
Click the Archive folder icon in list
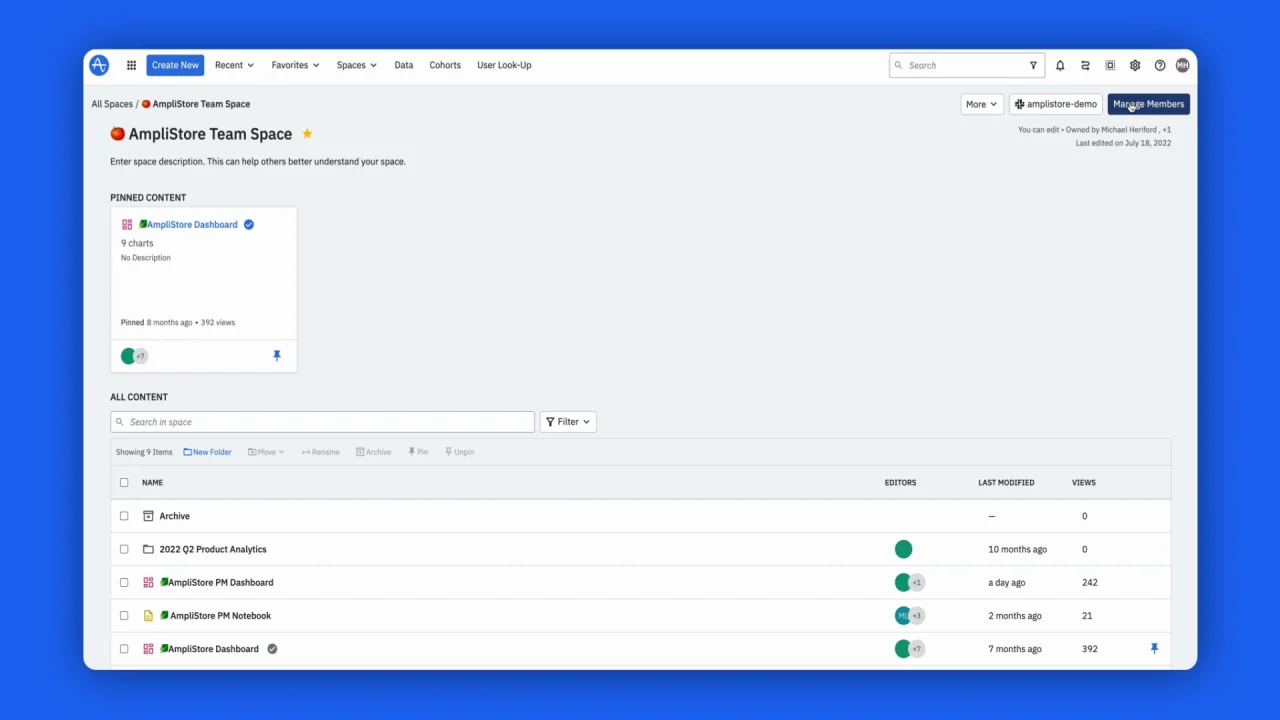coord(148,516)
